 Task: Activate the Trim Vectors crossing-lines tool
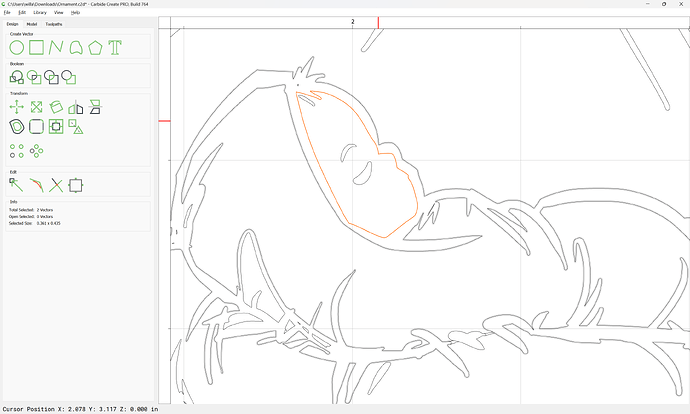pos(56,185)
